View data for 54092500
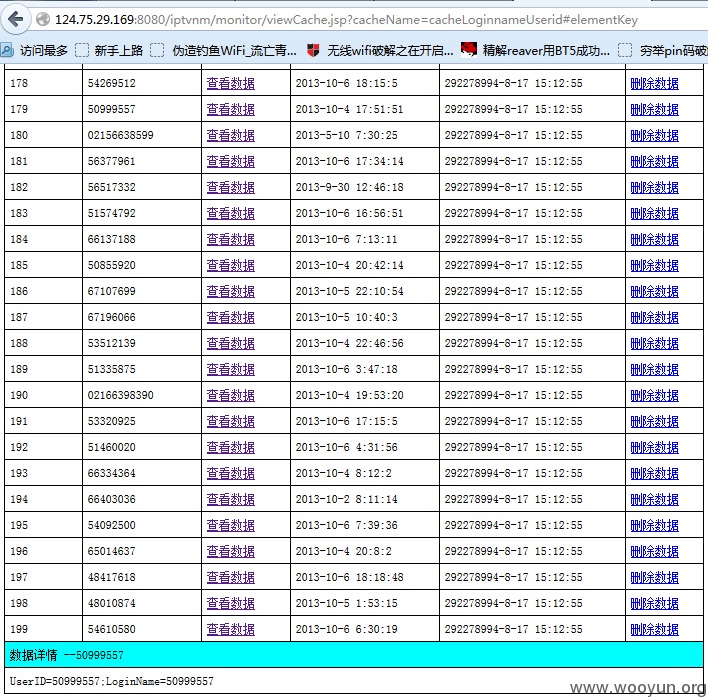The width and height of the screenshot is (708, 697). tap(230, 525)
